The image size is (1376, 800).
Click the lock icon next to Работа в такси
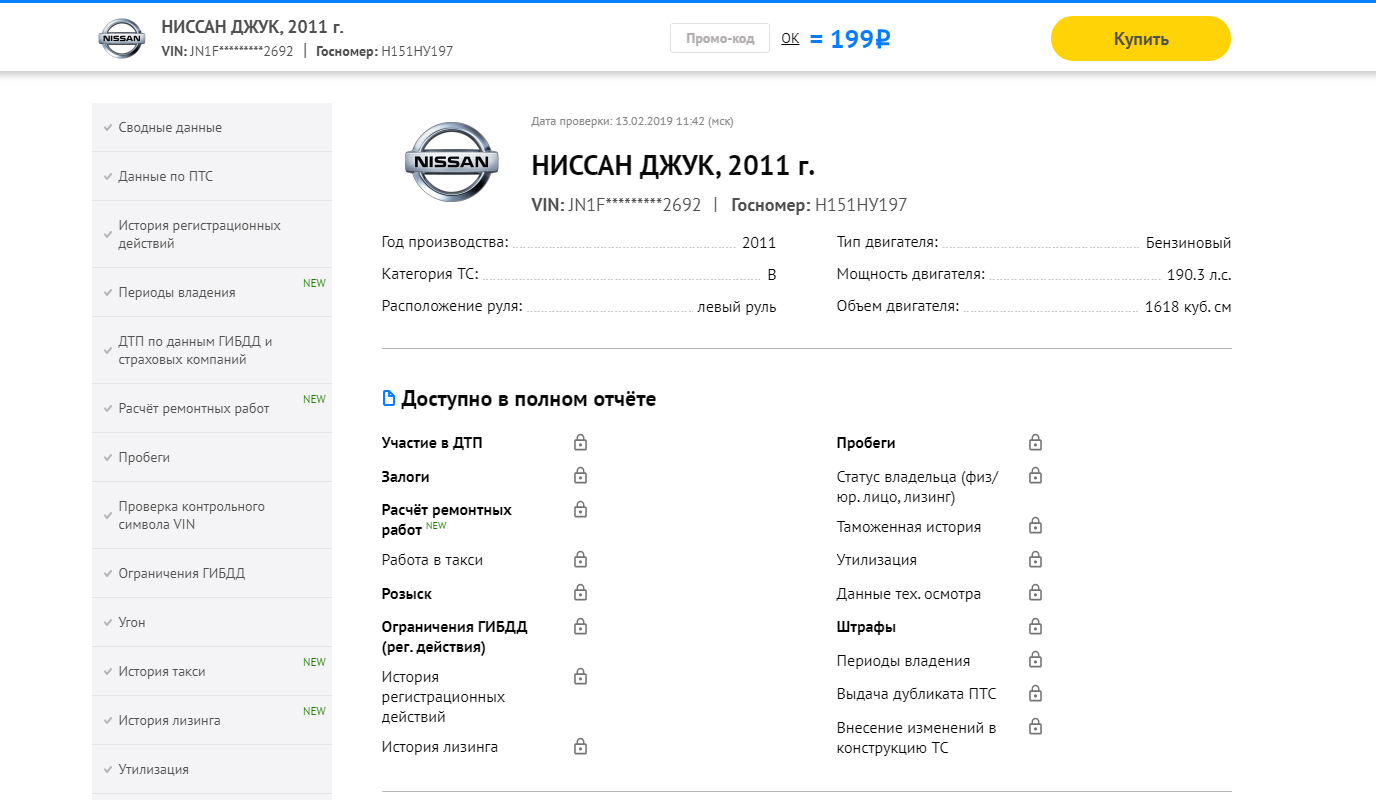580,559
